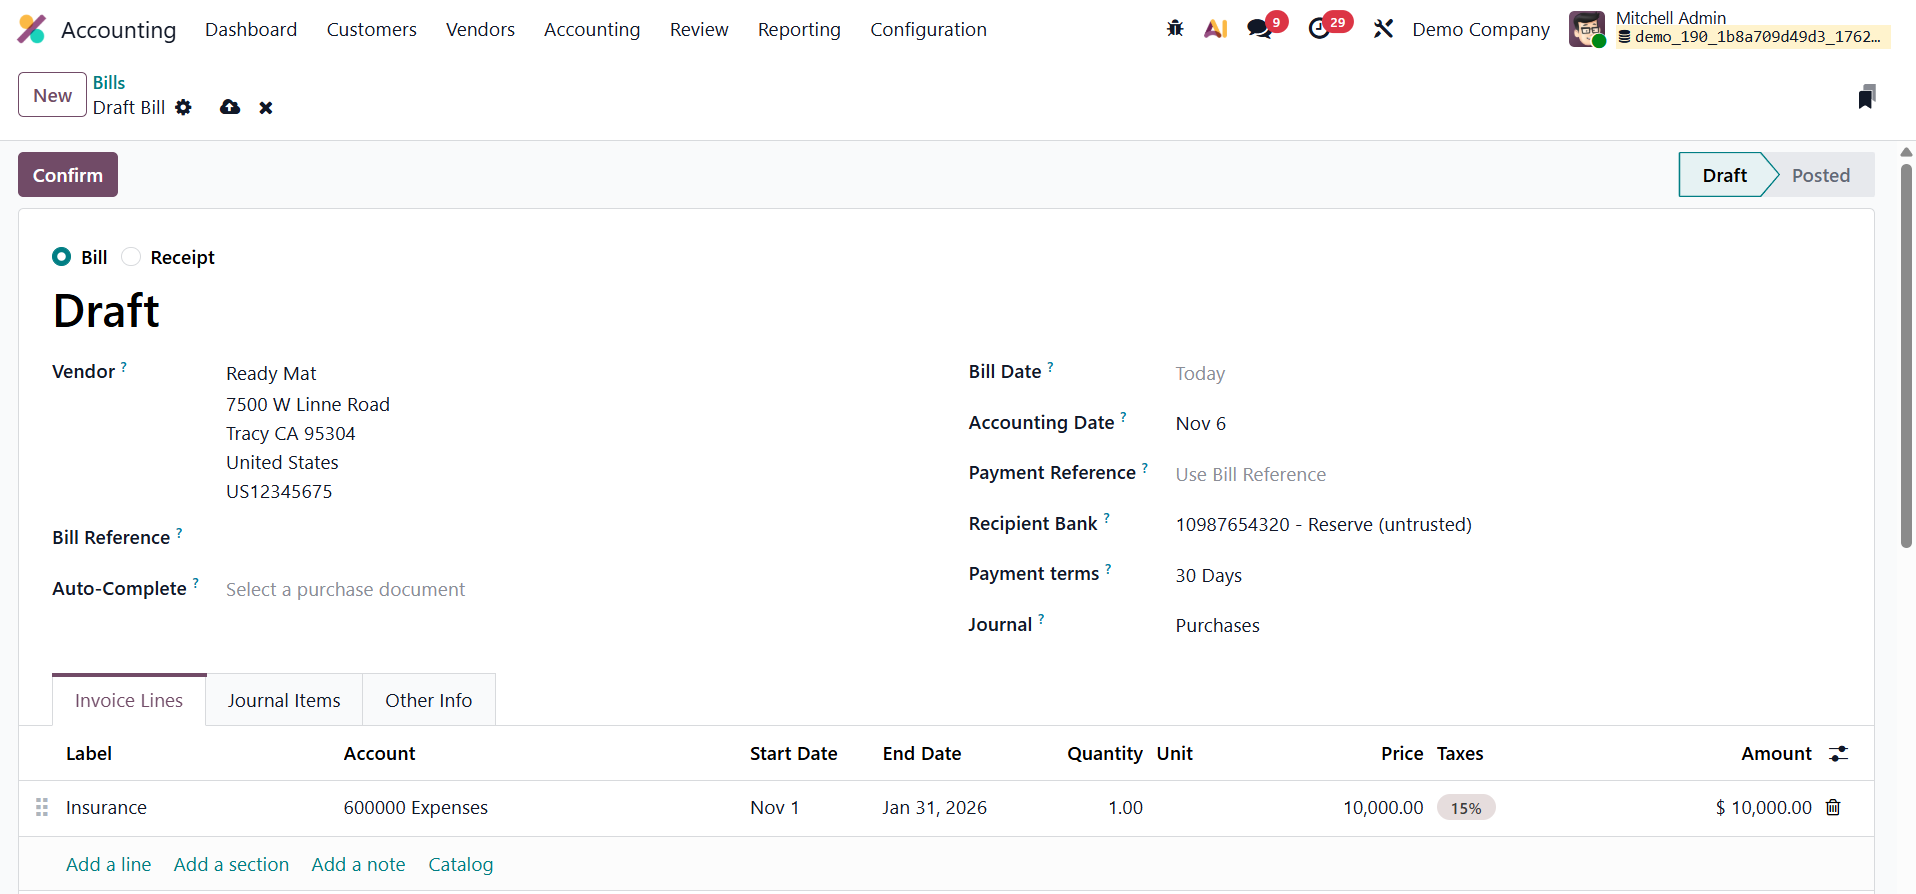The image size is (1916, 894).
Task: Open the debug bug icon menu
Action: 1175,29
